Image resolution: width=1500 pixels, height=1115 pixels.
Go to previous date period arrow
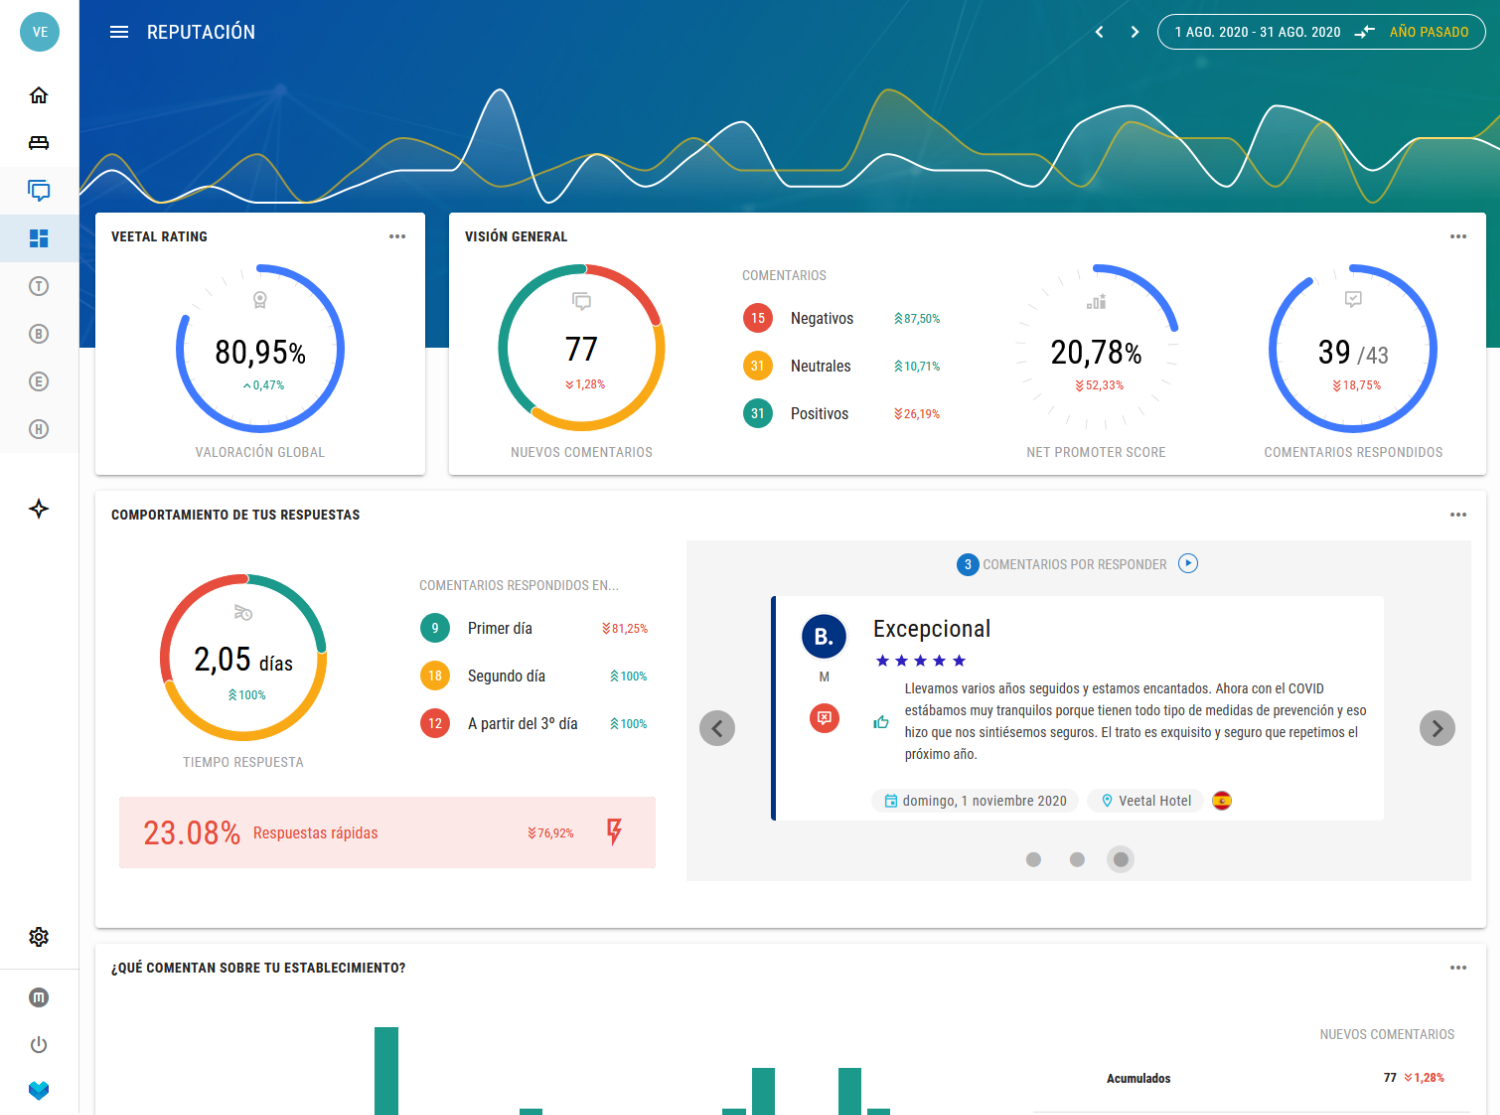[1099, 32]
